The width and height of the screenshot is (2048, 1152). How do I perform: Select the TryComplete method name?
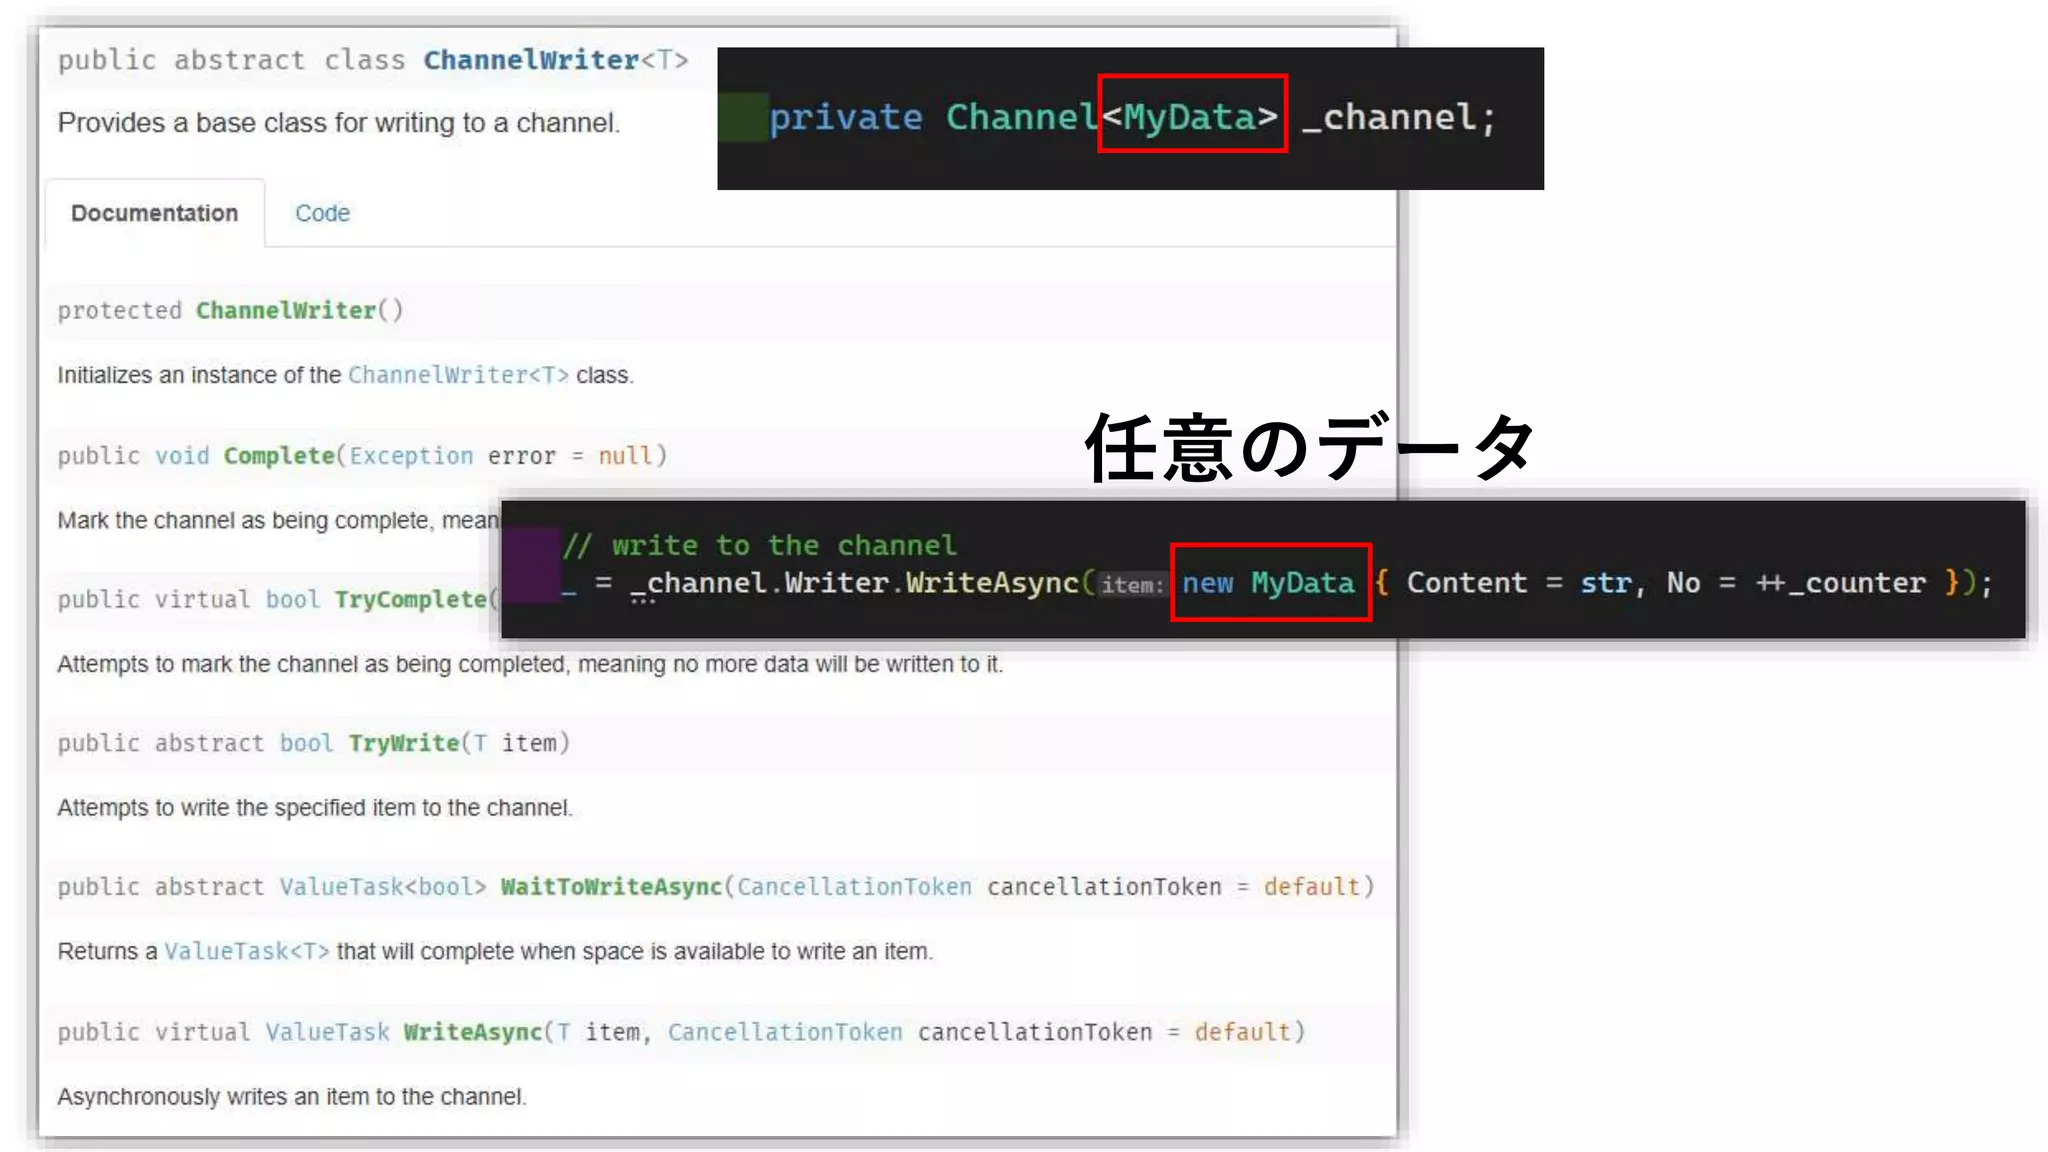pyautogui.click(x=410, y=599)
